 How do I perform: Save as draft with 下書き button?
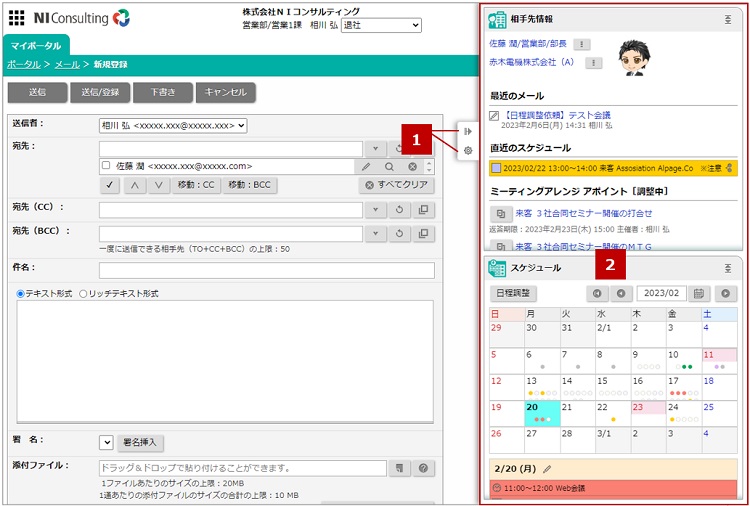(x=163, y=92)
